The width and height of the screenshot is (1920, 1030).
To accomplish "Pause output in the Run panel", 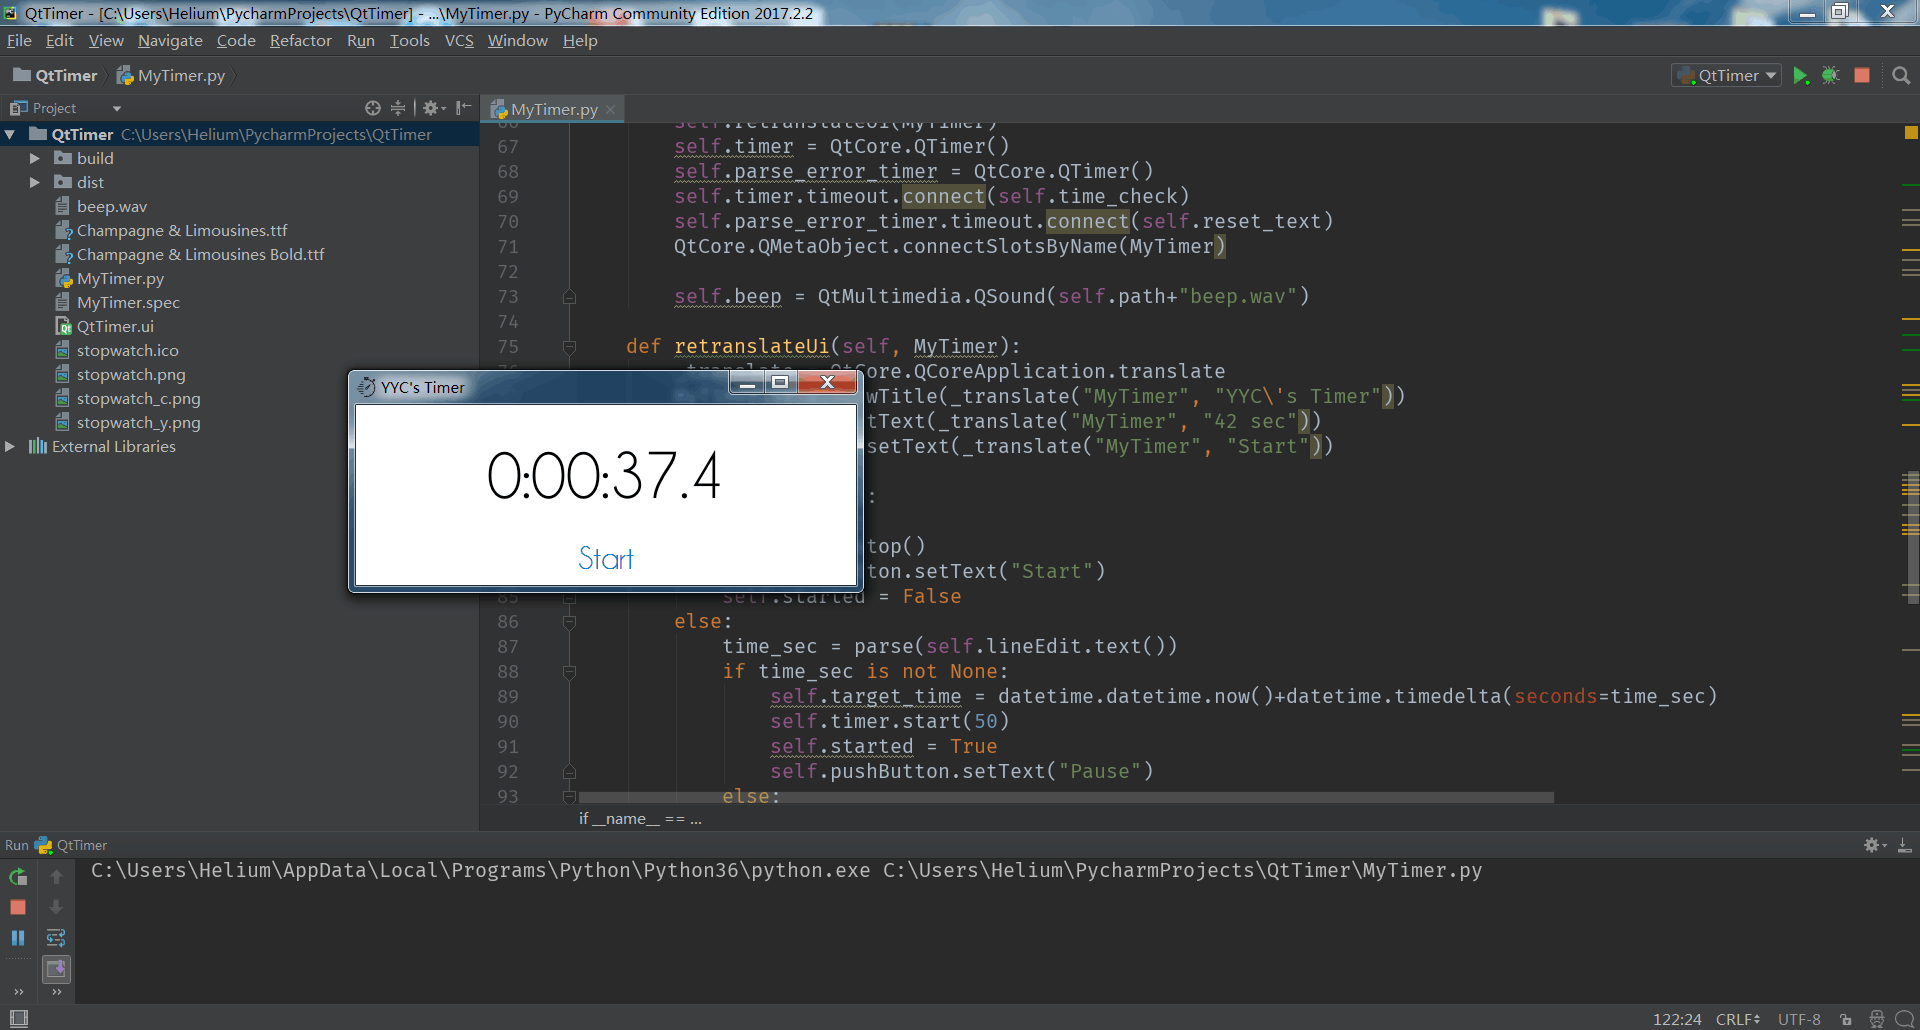I will (x=18, y=938).
